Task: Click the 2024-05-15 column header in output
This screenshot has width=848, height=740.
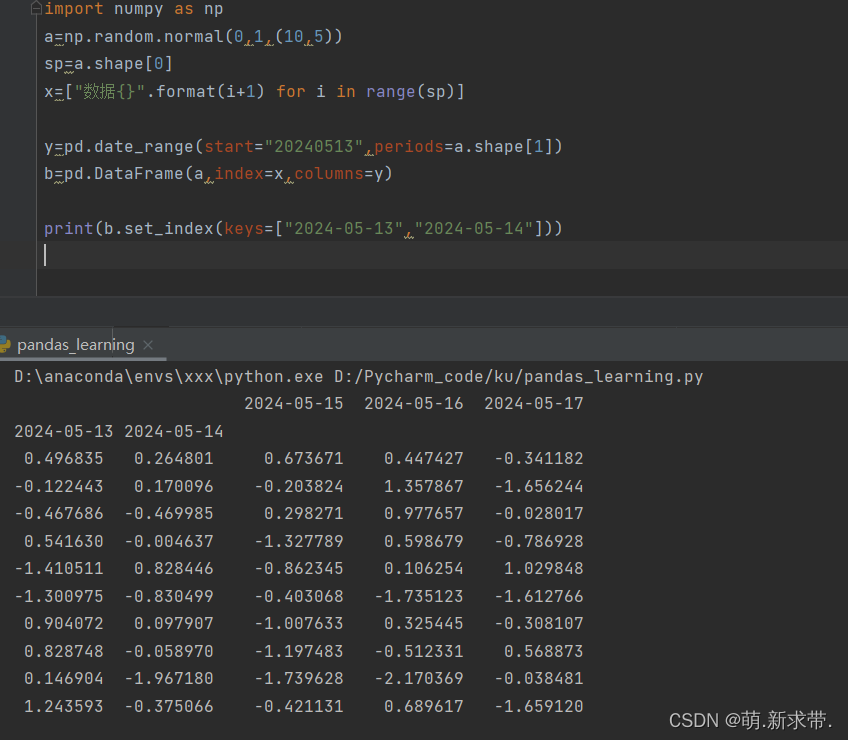Action: click(293, 403)
